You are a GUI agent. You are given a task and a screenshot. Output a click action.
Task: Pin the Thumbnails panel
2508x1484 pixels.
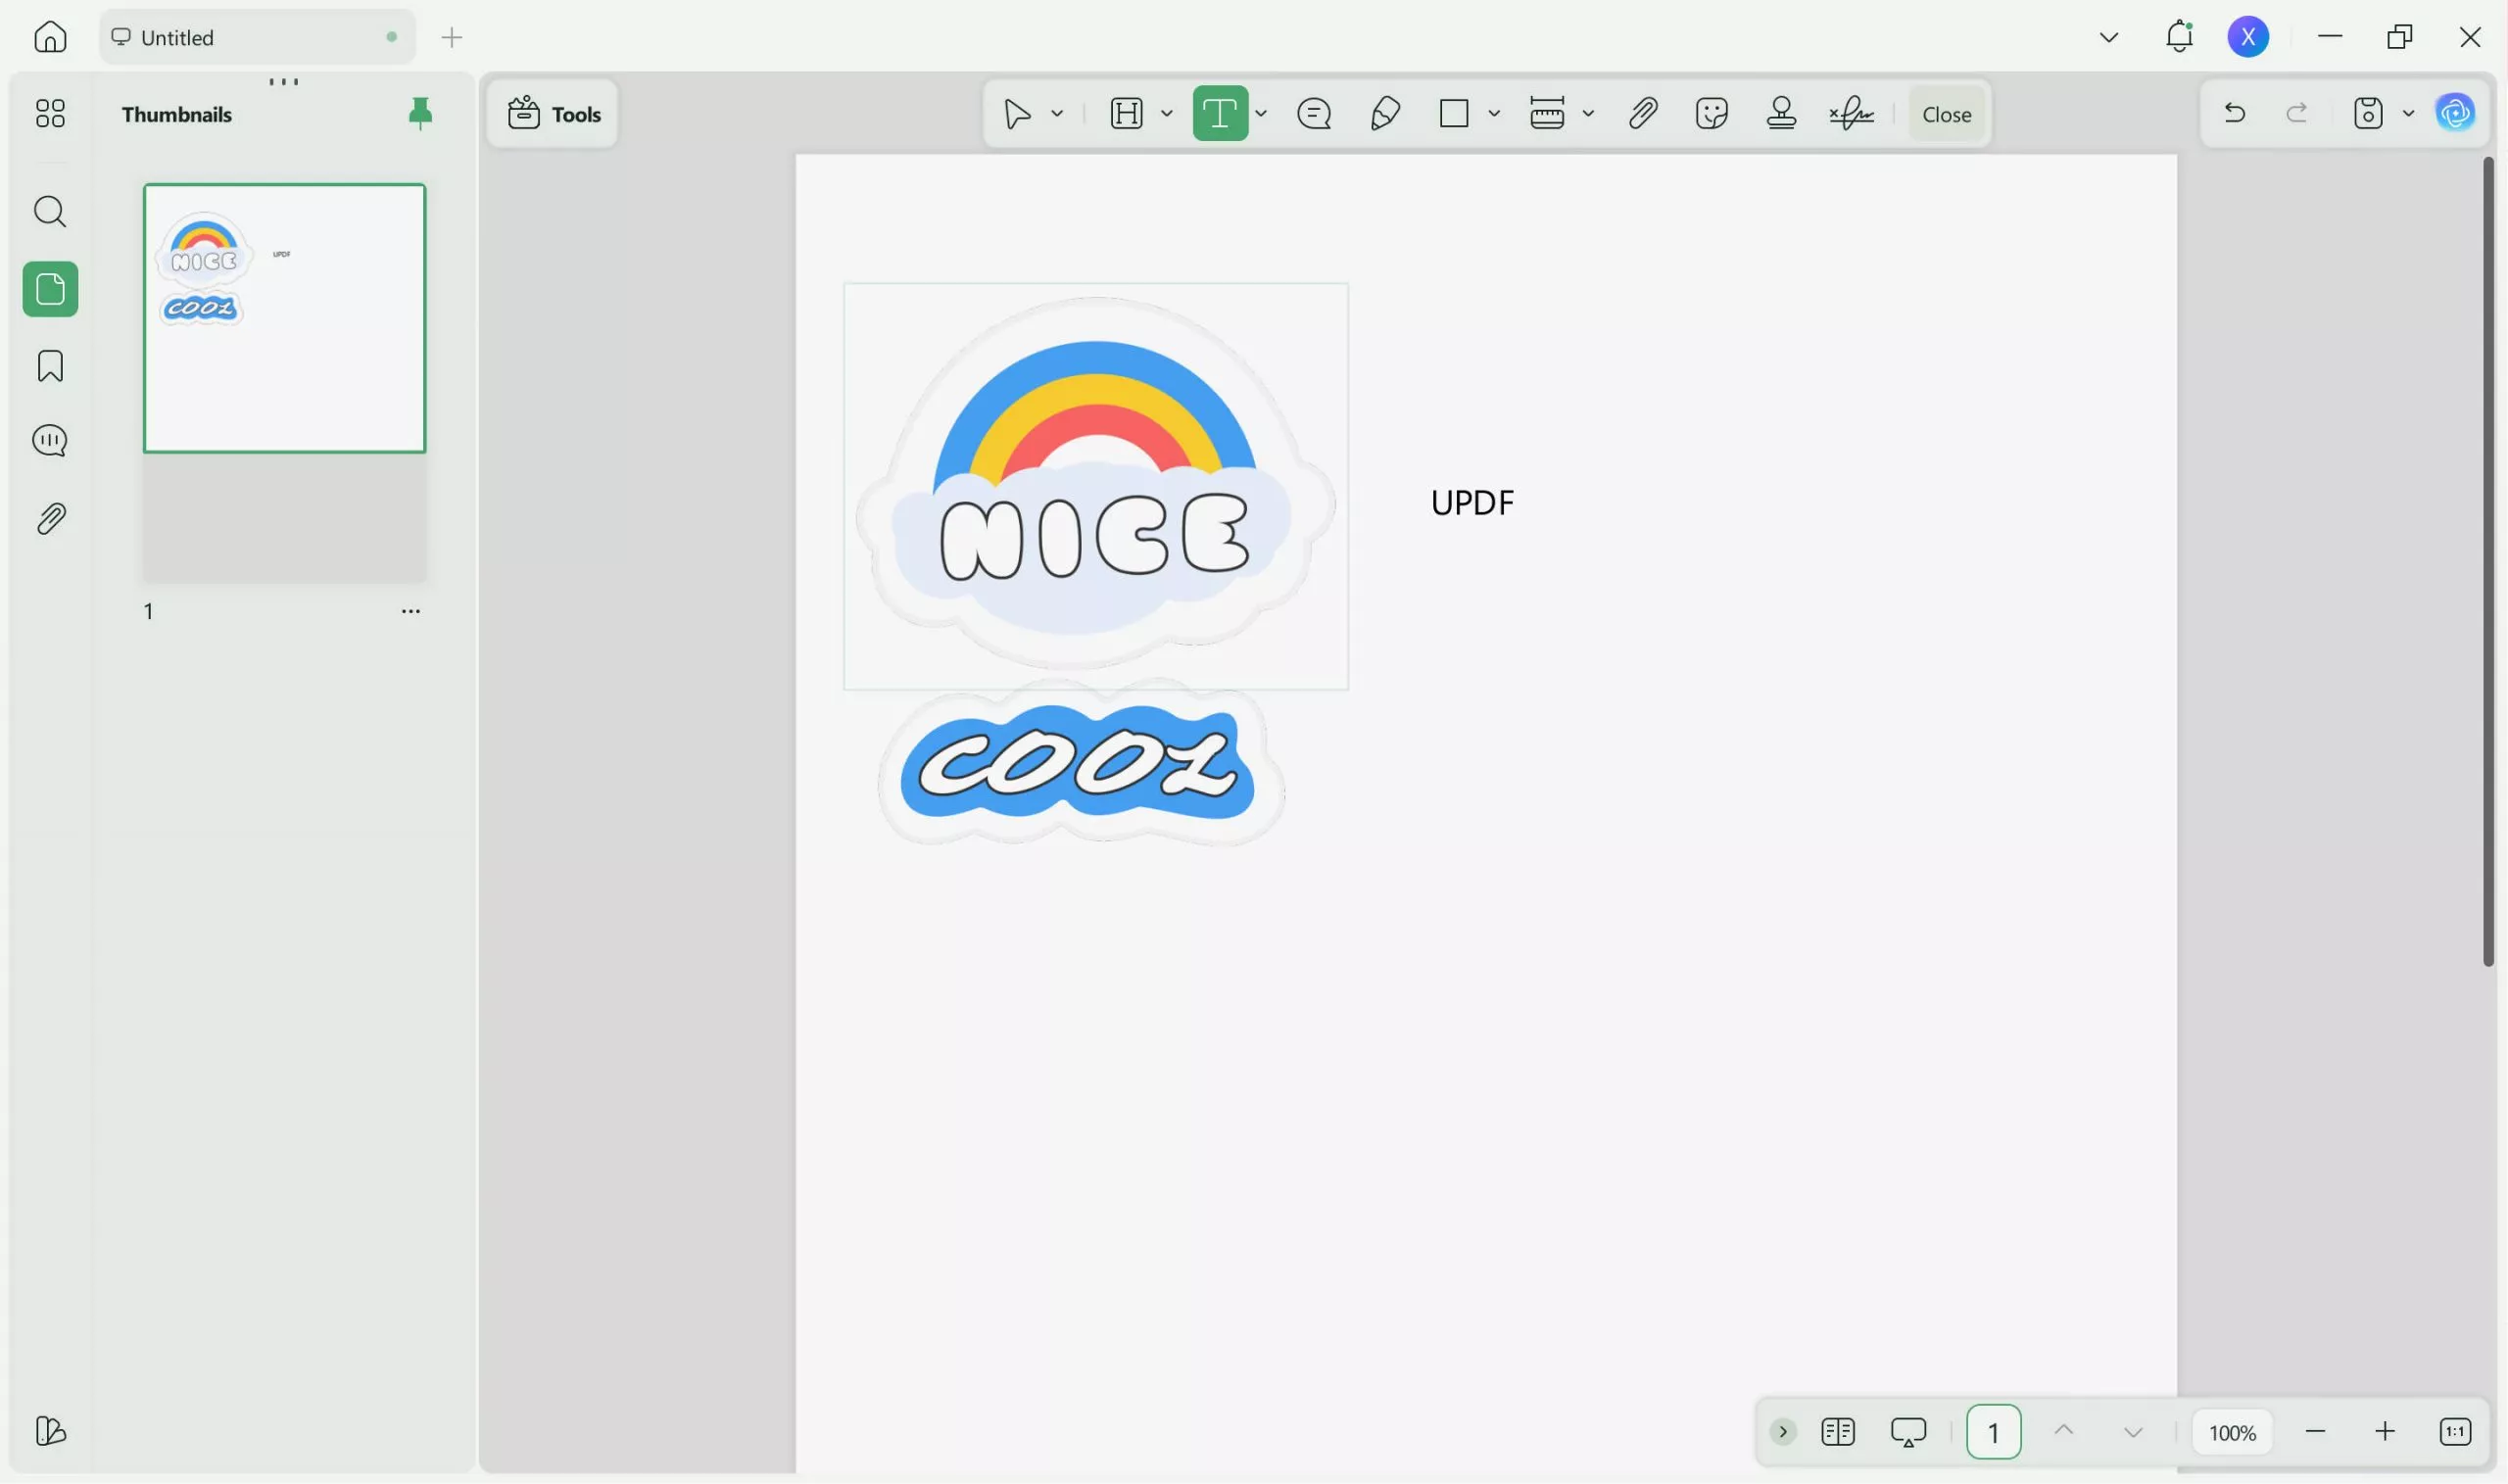[x=419, y=112]
